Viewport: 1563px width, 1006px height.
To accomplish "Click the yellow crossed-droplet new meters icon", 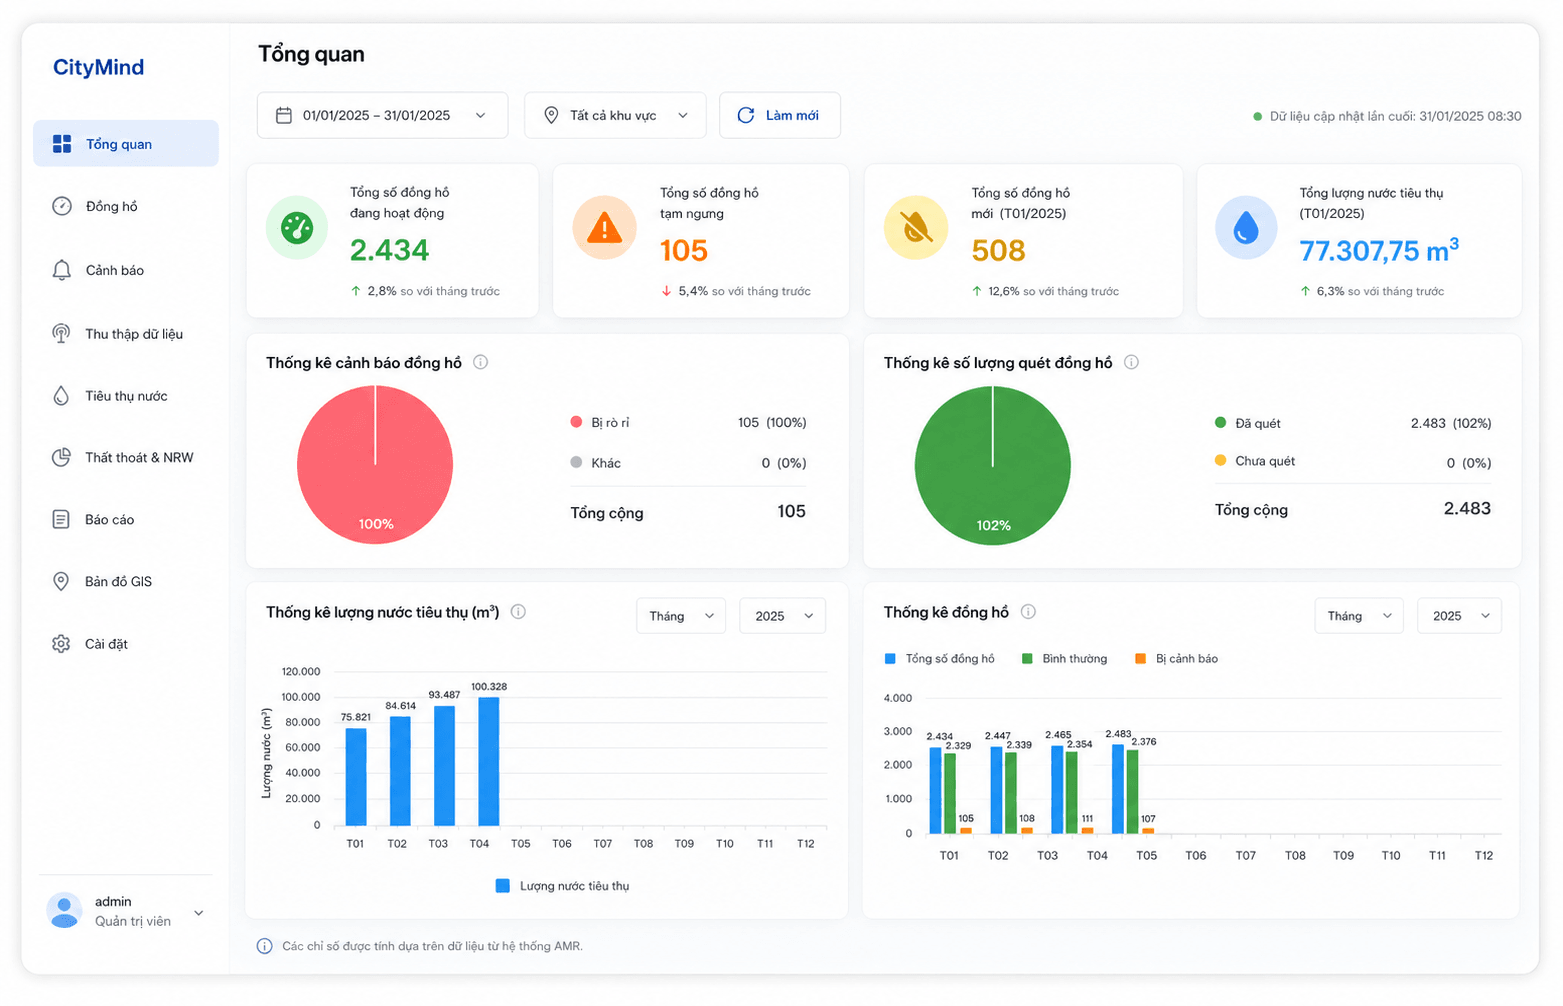I will click(x=916, y=228).
